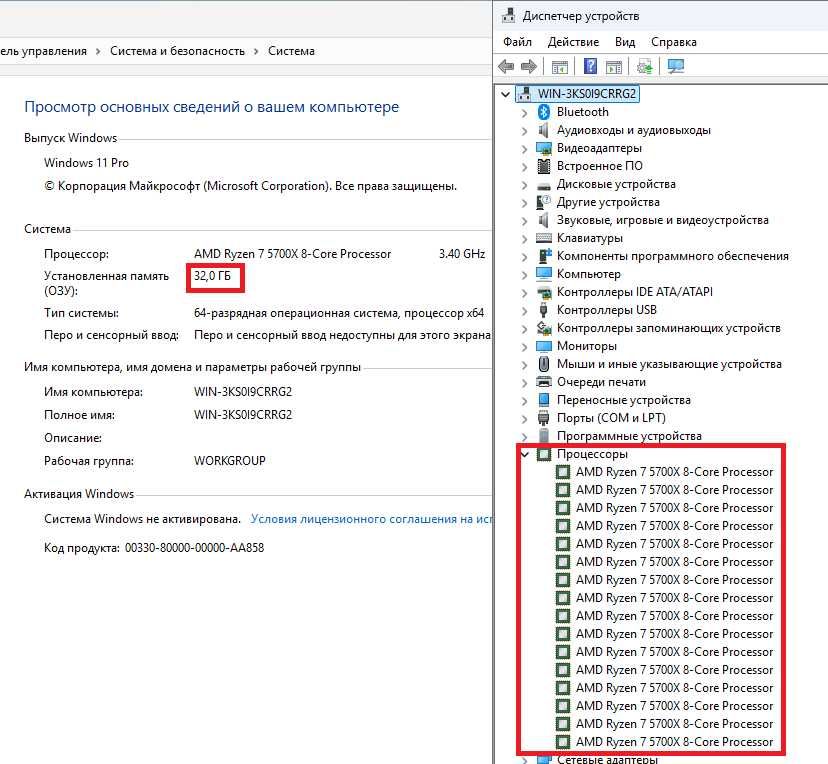Collapse the WIN-3KS0I9CRRG2 root node in Device Manager
Screen dimensions: 828x764
[x=505, y=94]
